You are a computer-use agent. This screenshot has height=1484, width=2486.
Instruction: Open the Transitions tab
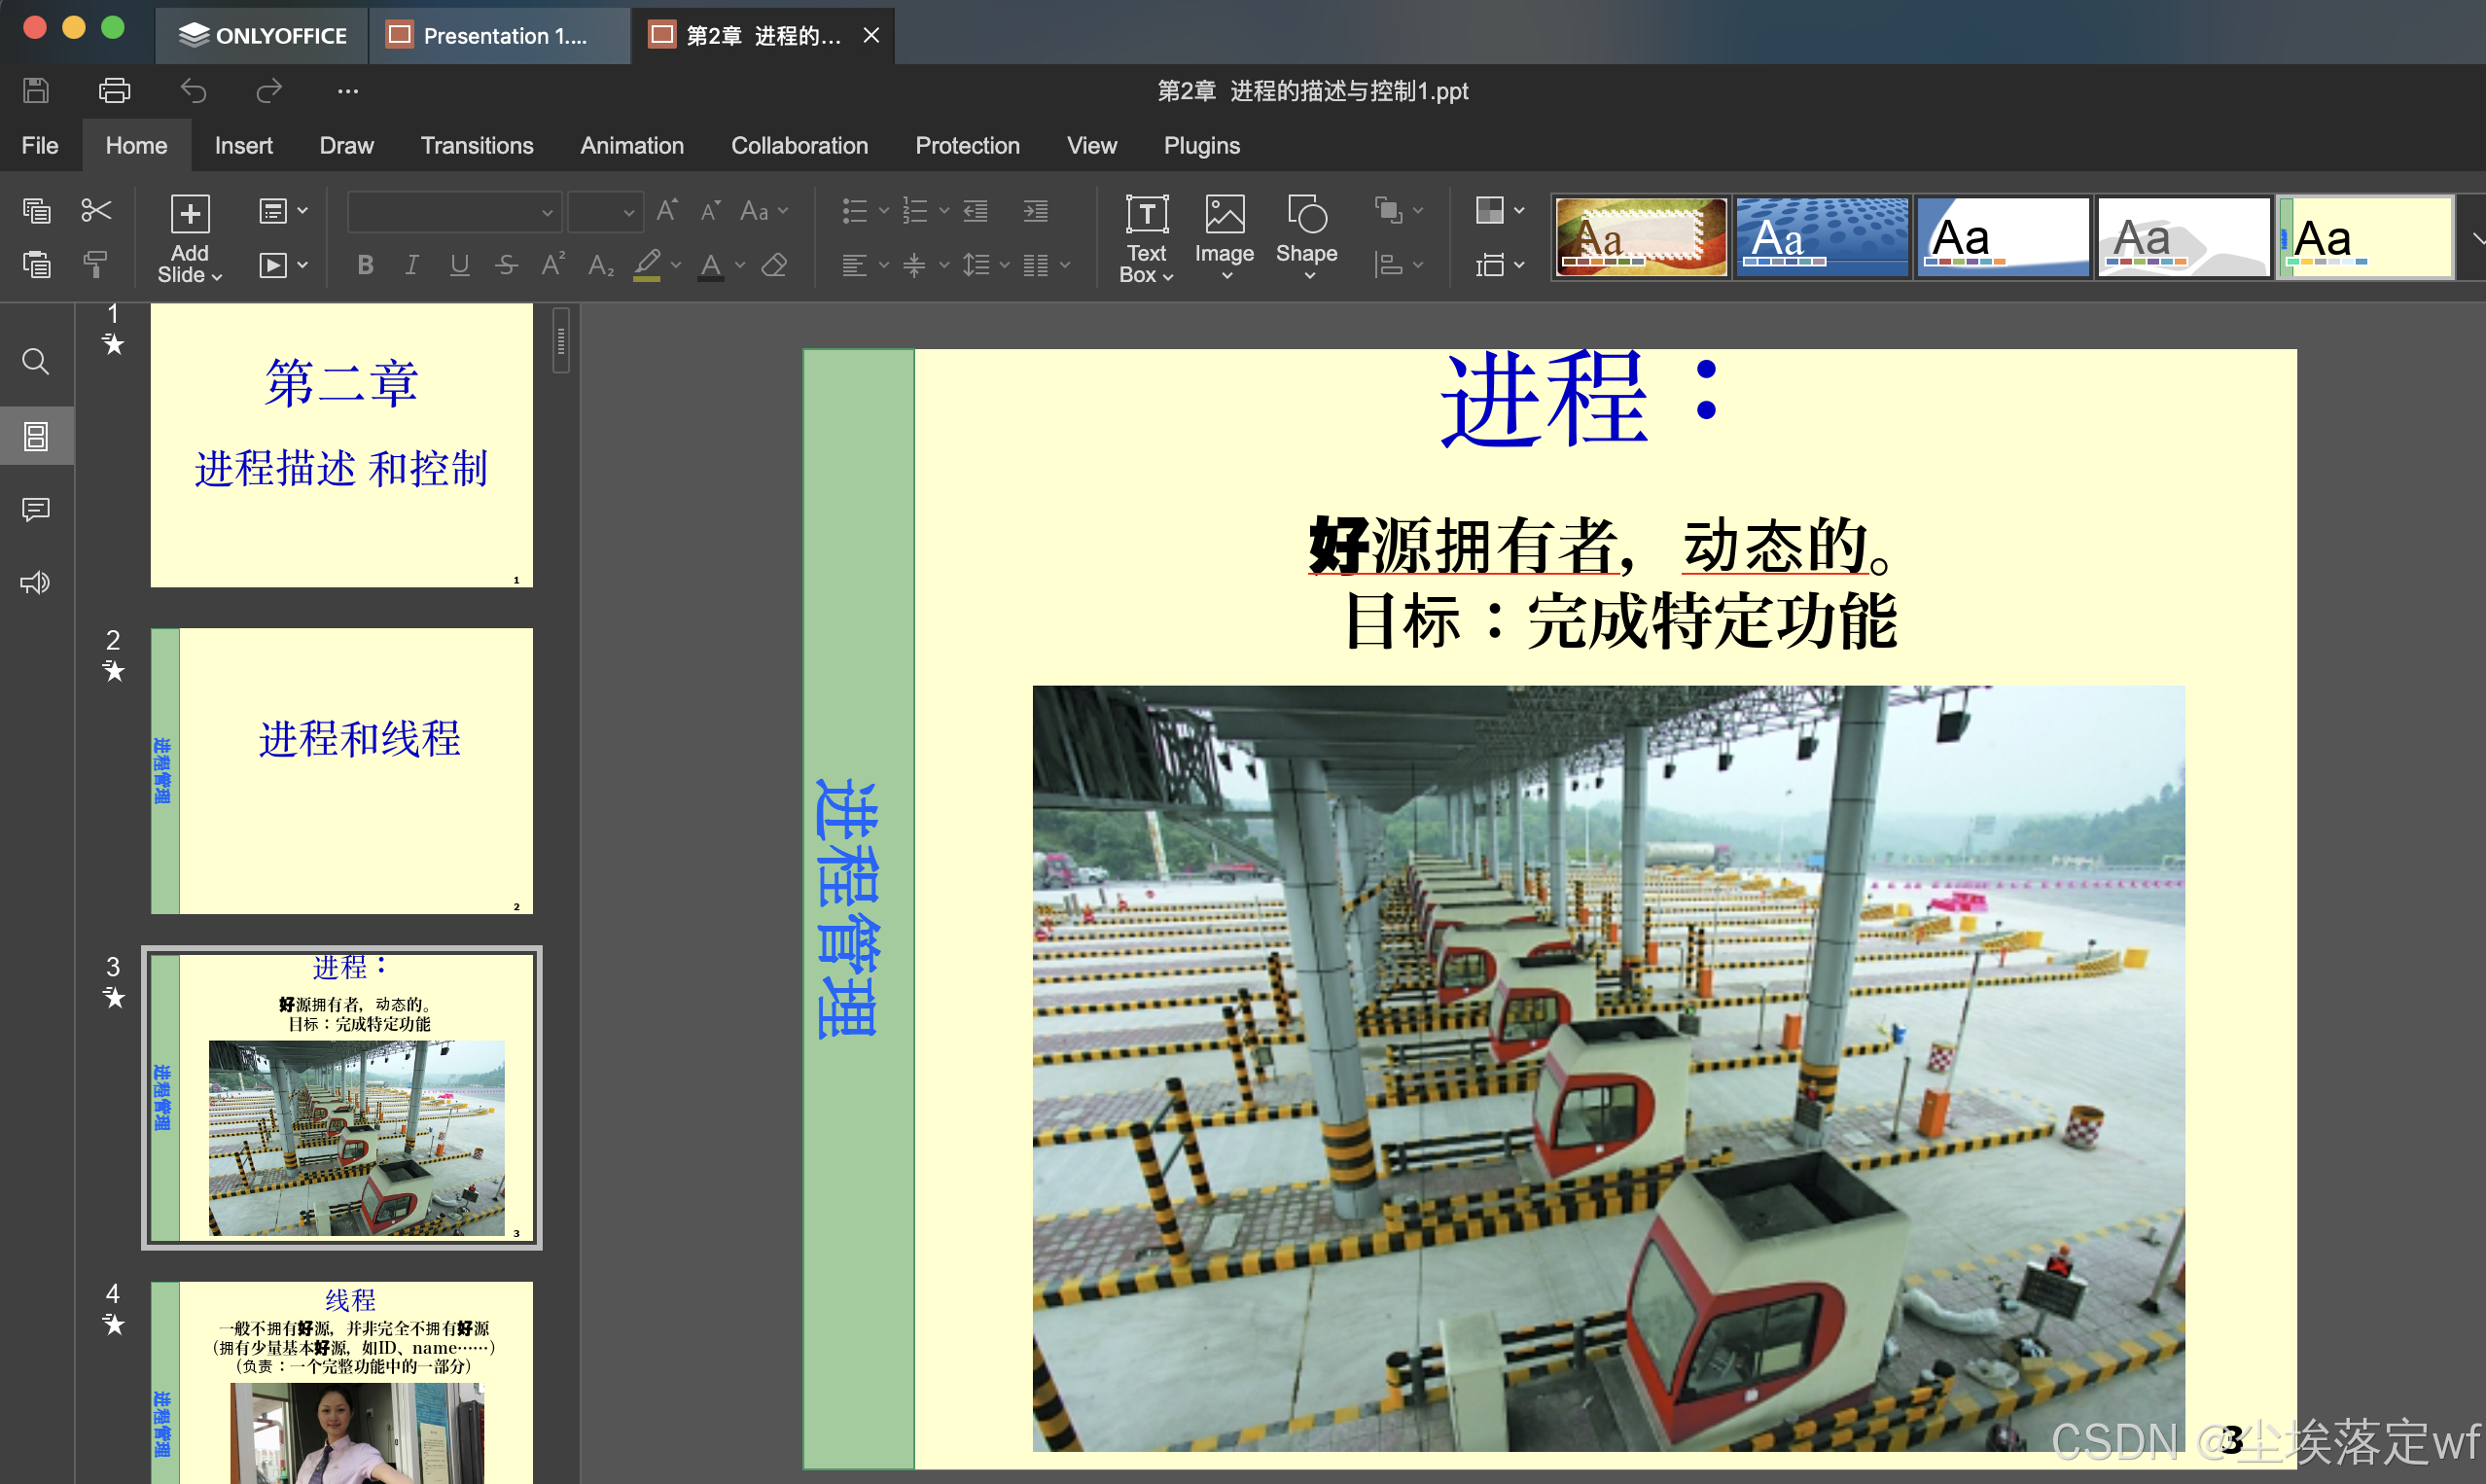tap(476, 146)
